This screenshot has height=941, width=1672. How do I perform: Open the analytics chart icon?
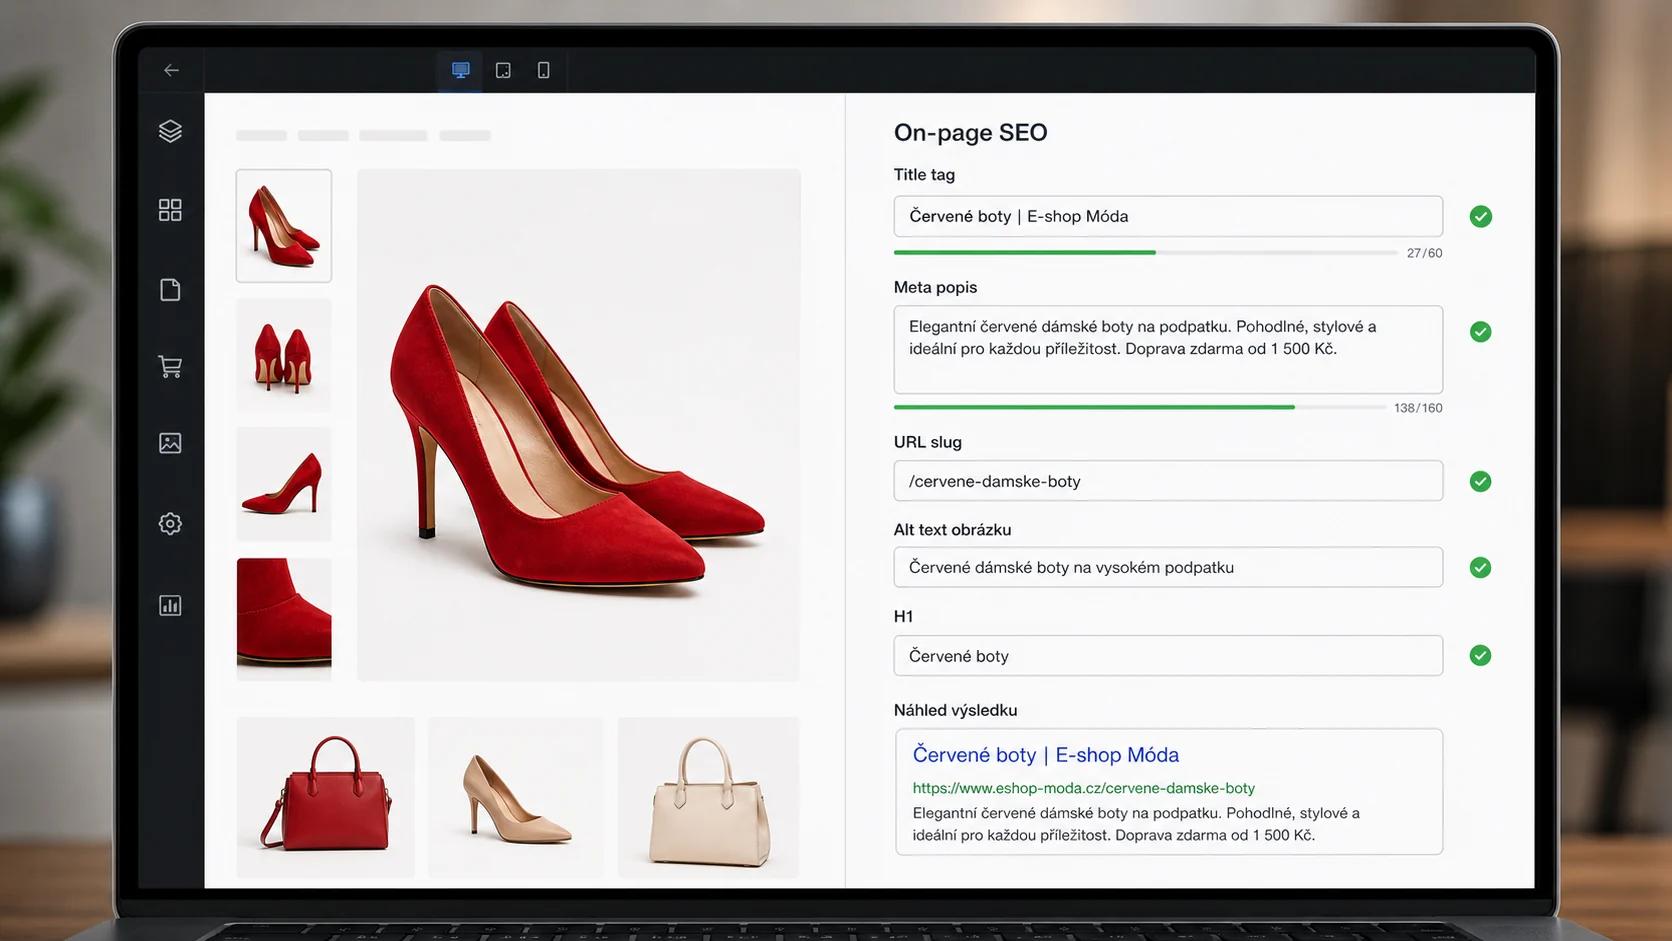click(170, 605)
